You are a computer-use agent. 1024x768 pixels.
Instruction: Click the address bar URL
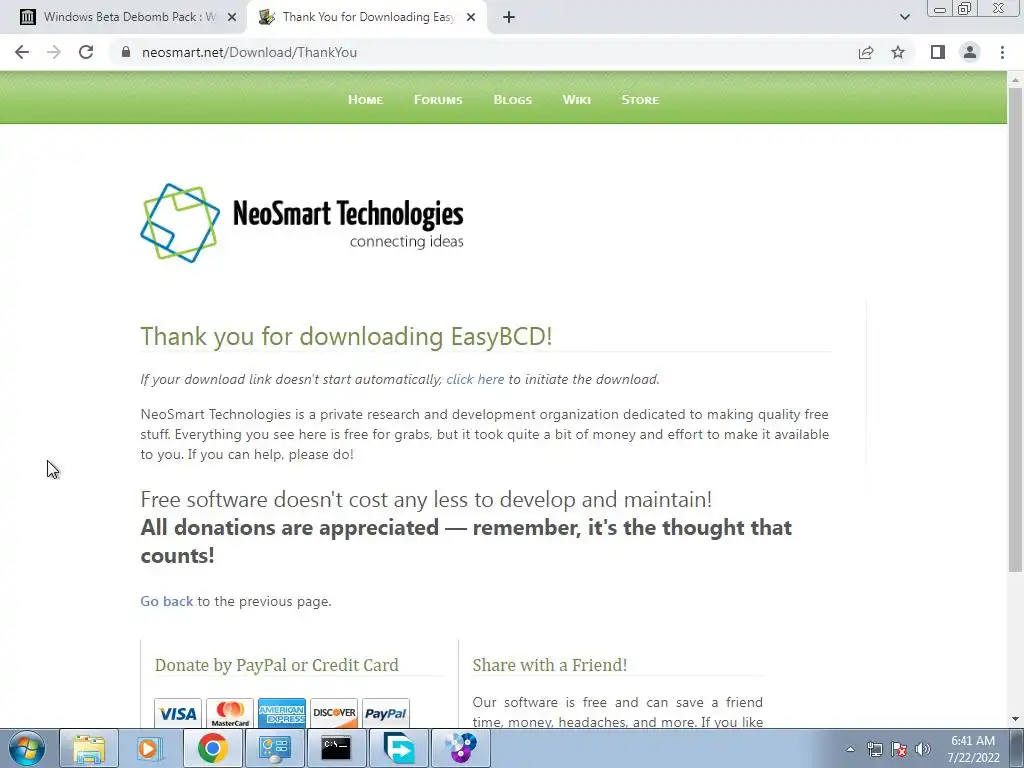pyautogui.click(x=249, y=52)
